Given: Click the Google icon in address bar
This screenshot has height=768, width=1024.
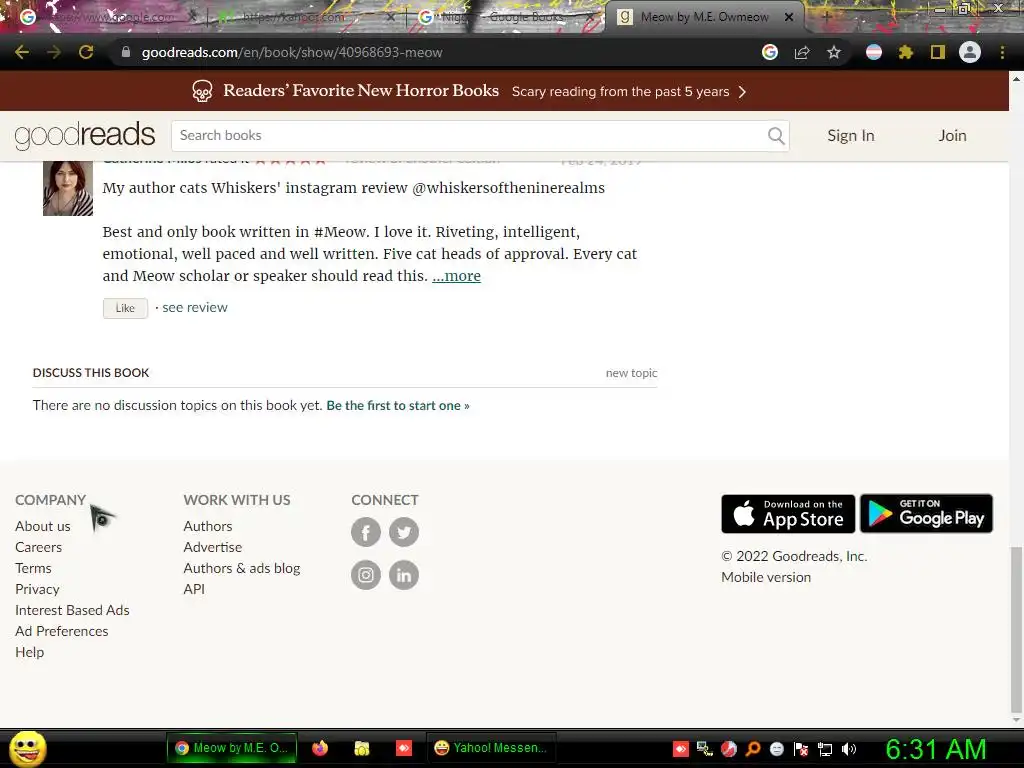Looking at the screenshot, I should pyautogui.click(x=770, y=52).
